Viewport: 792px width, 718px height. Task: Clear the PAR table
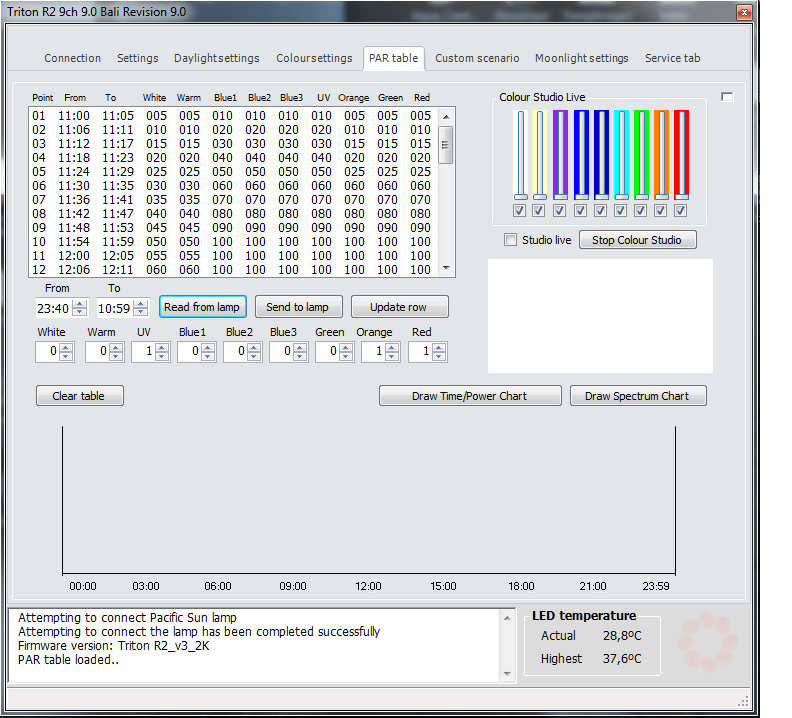click(x=79, y=396)
